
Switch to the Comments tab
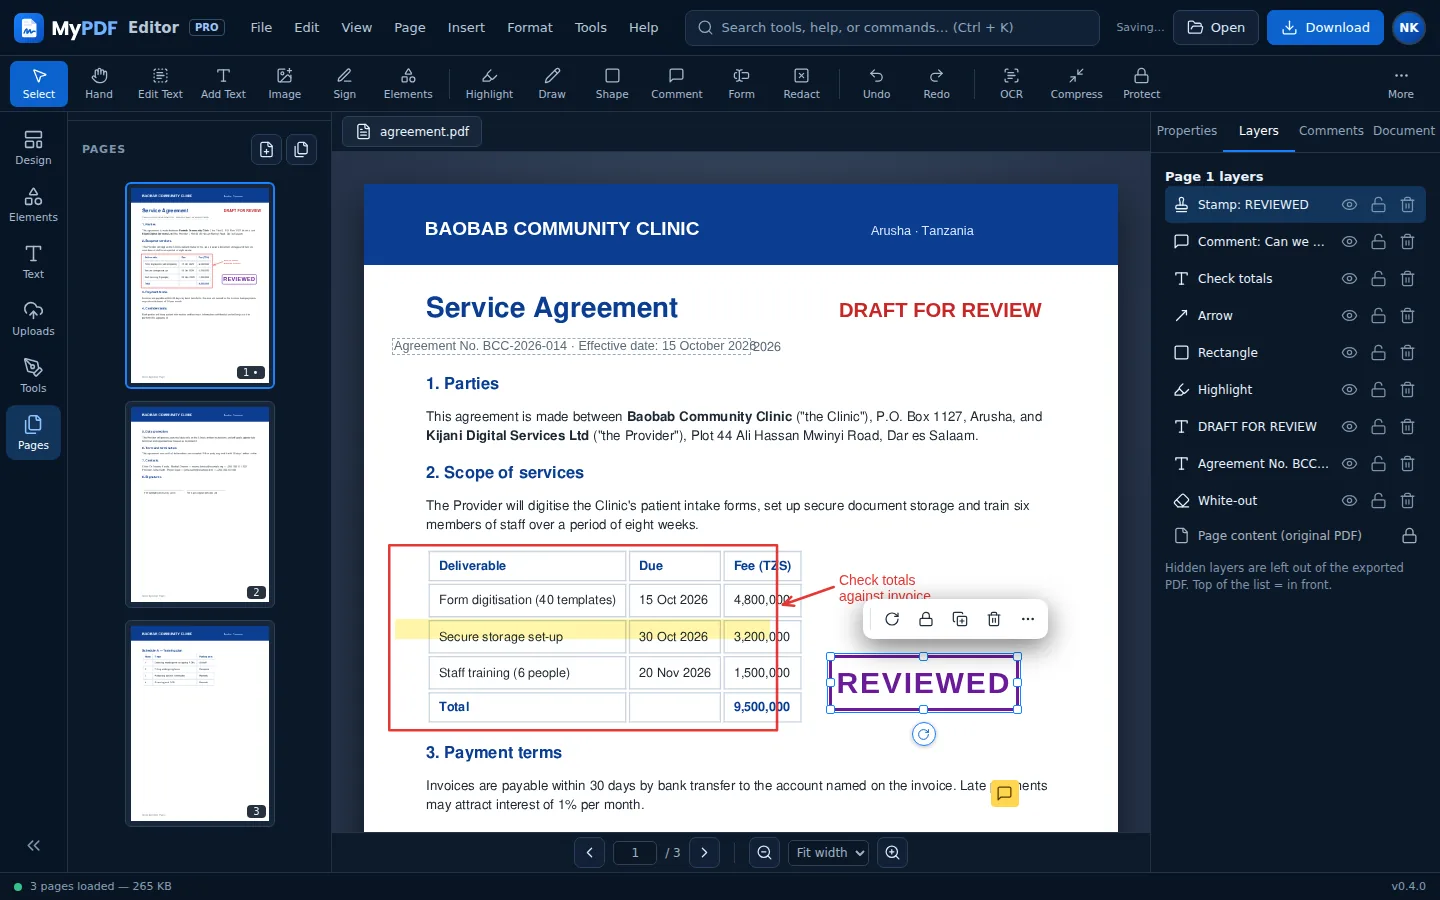(1331, 131)
